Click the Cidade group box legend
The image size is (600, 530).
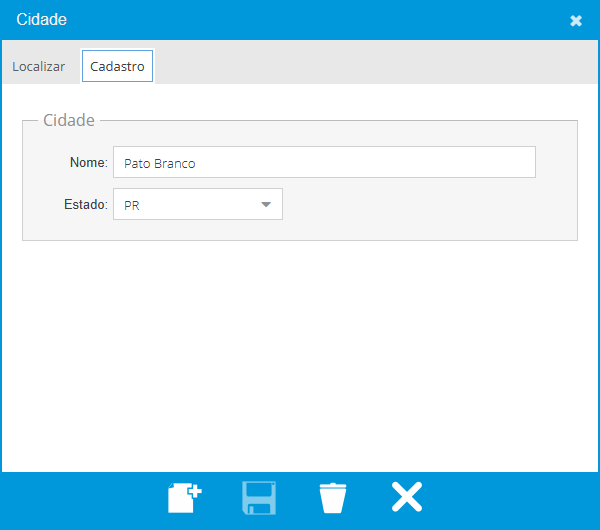(x=69, y=121)
